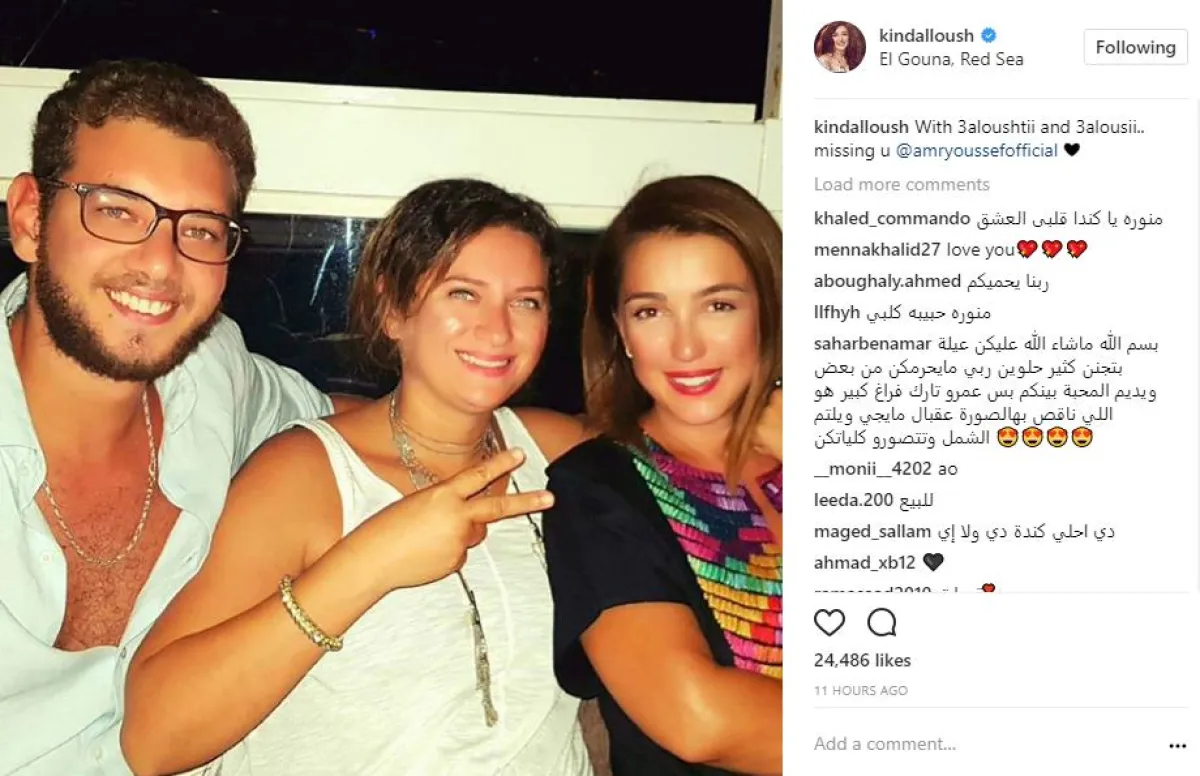Open the kindalloush profile avatar picture
Viewport: 1200px width, 776px height.
click(839, 47)
